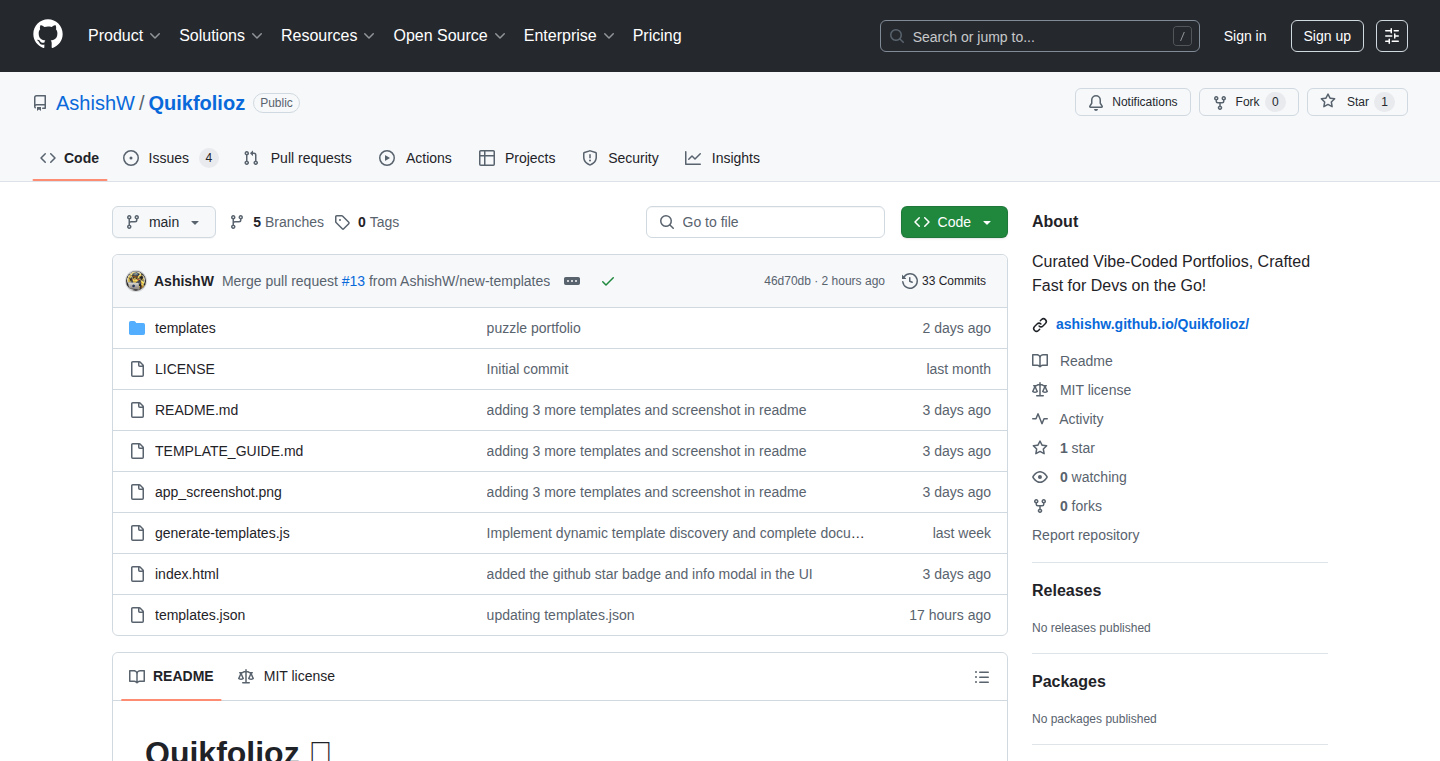Open the Notifications button
This screenshot has height=761, width=1440.
1133,102
